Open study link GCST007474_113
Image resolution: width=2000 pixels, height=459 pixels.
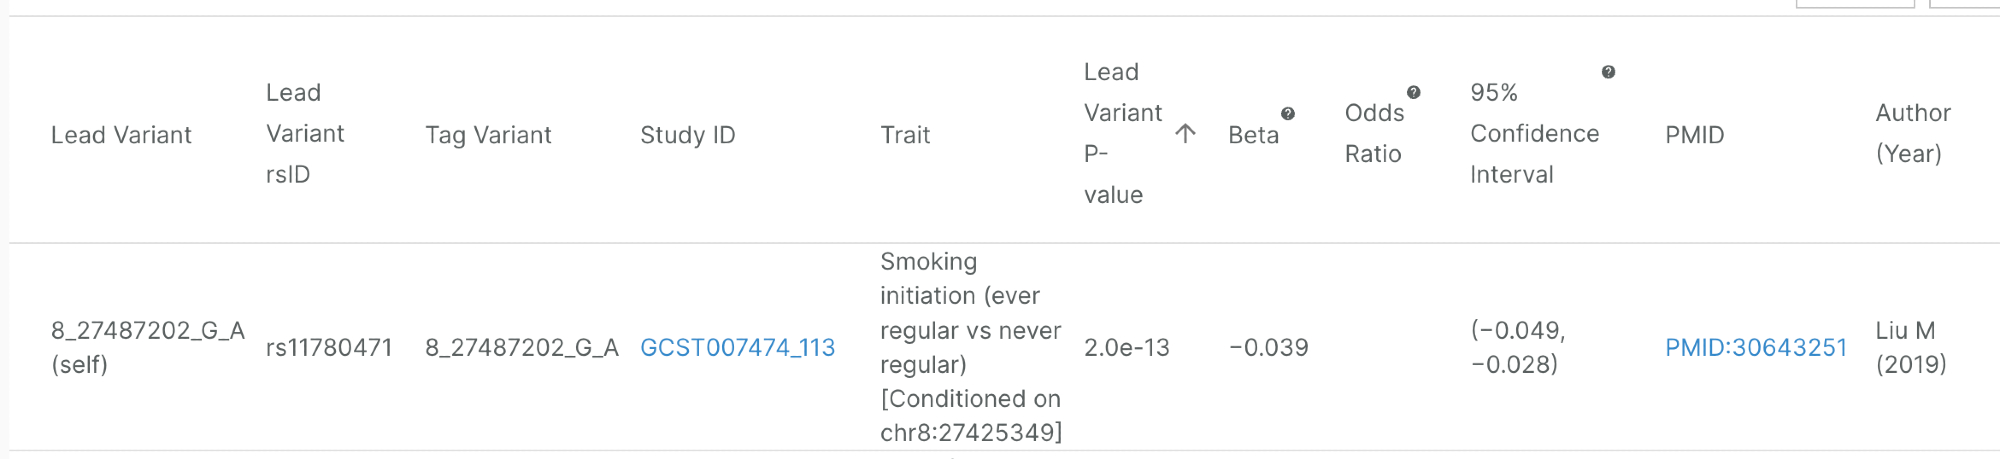coord(737,347)
